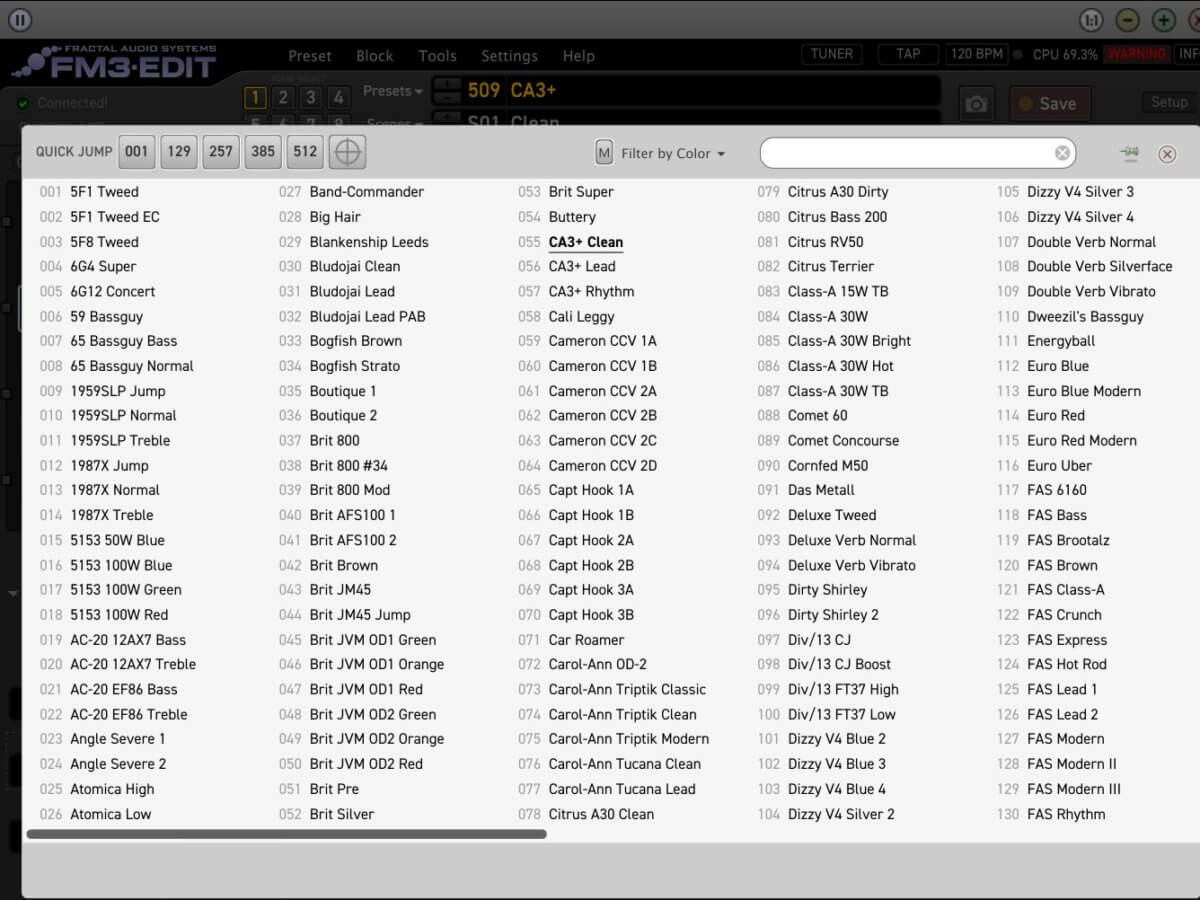Screen dimensions: 1200x900
Task: Click the TUNER button
Action: click(x=832, y=54)
